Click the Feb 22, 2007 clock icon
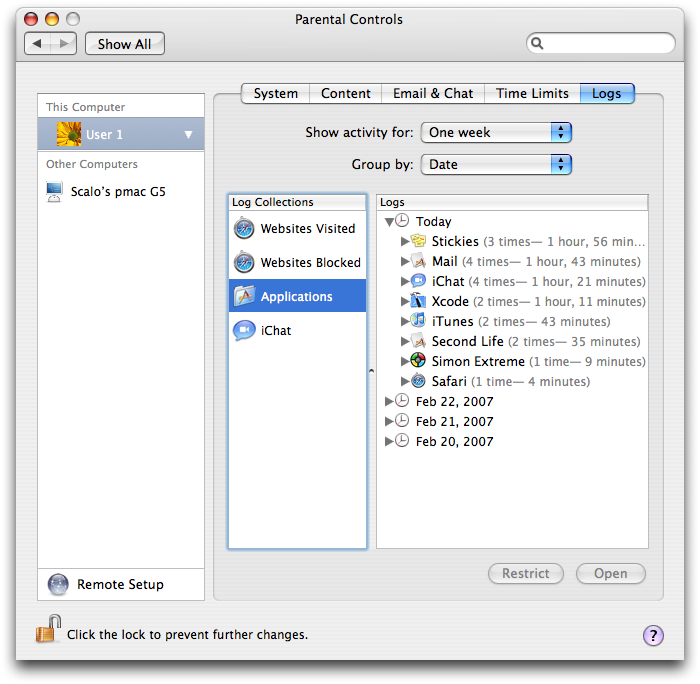Screen dimensions: 700x684 pos(402,400)
